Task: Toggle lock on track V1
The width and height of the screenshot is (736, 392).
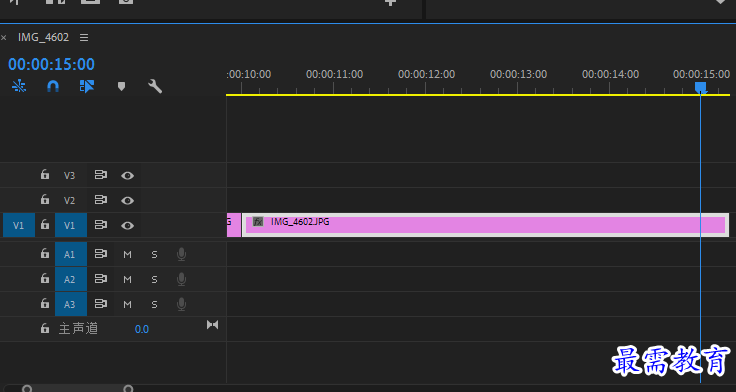Action: (45, 224)
